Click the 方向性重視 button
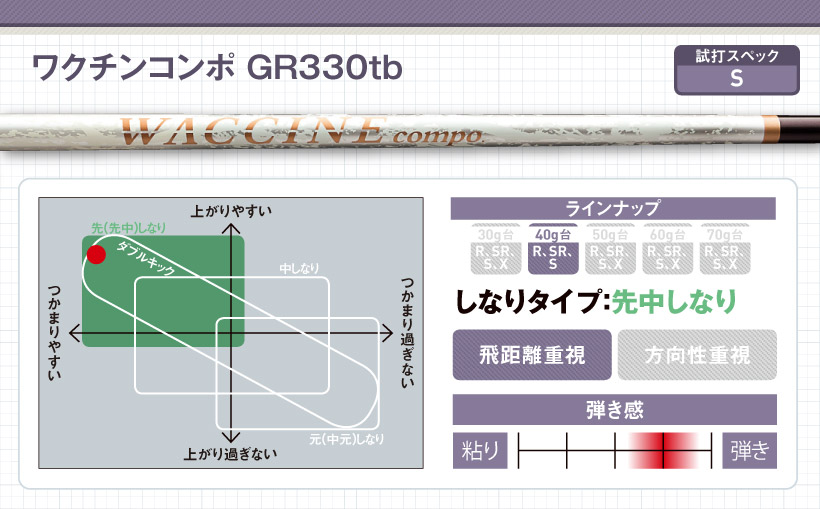Viewport: 820px width, 509px height. 697,355
